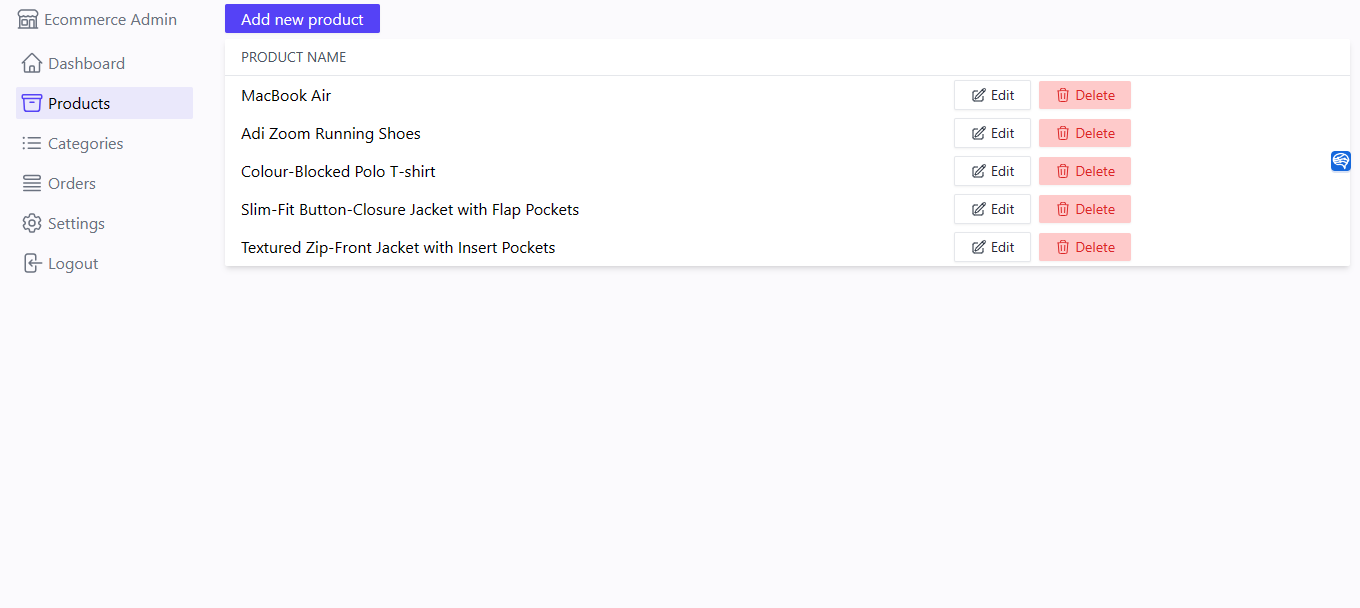The height and width of the screenshot is (608, 1360).
Task: Click the pencil icon on MacBook Air's Edit button
Action: (x=977, y=95)
